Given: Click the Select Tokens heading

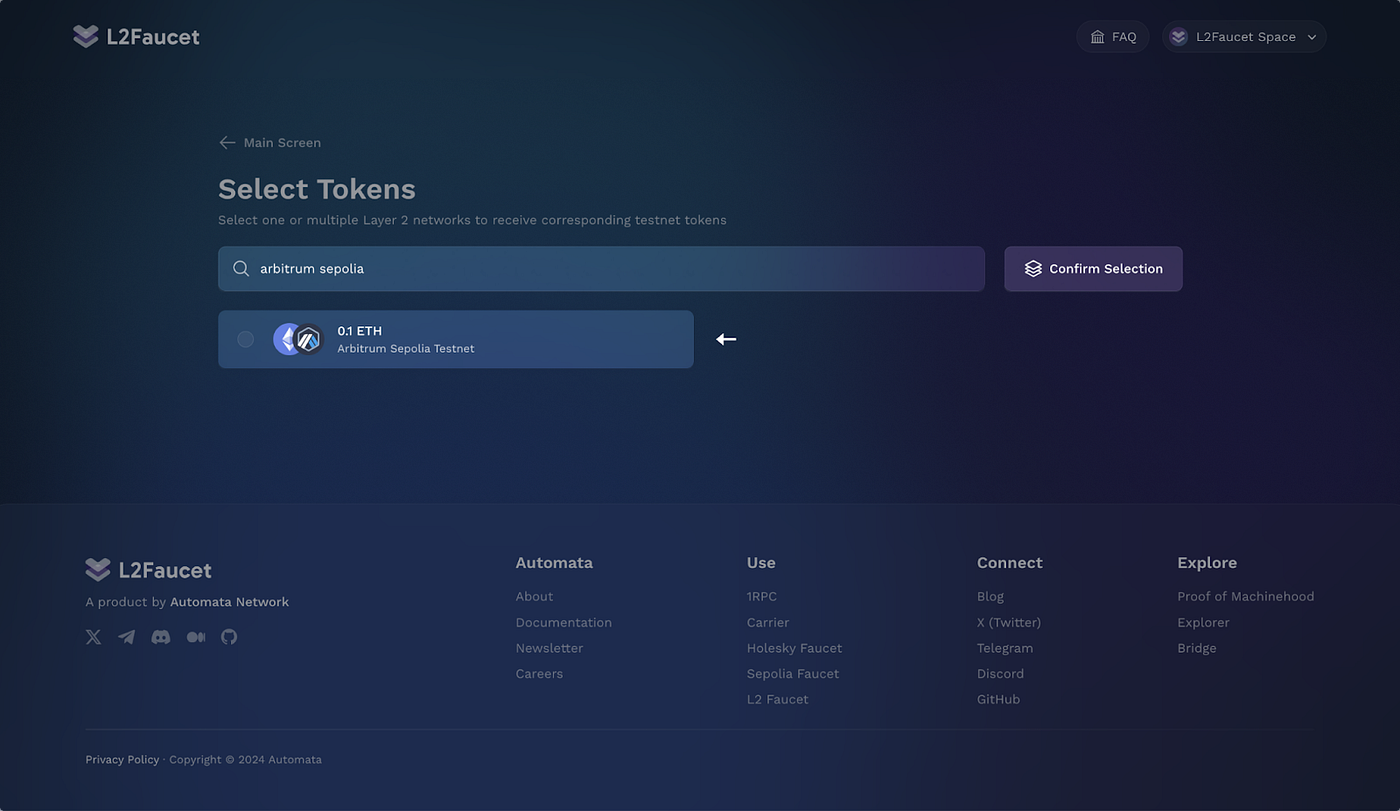Looking at the screenshot, I should pos(317,189).
